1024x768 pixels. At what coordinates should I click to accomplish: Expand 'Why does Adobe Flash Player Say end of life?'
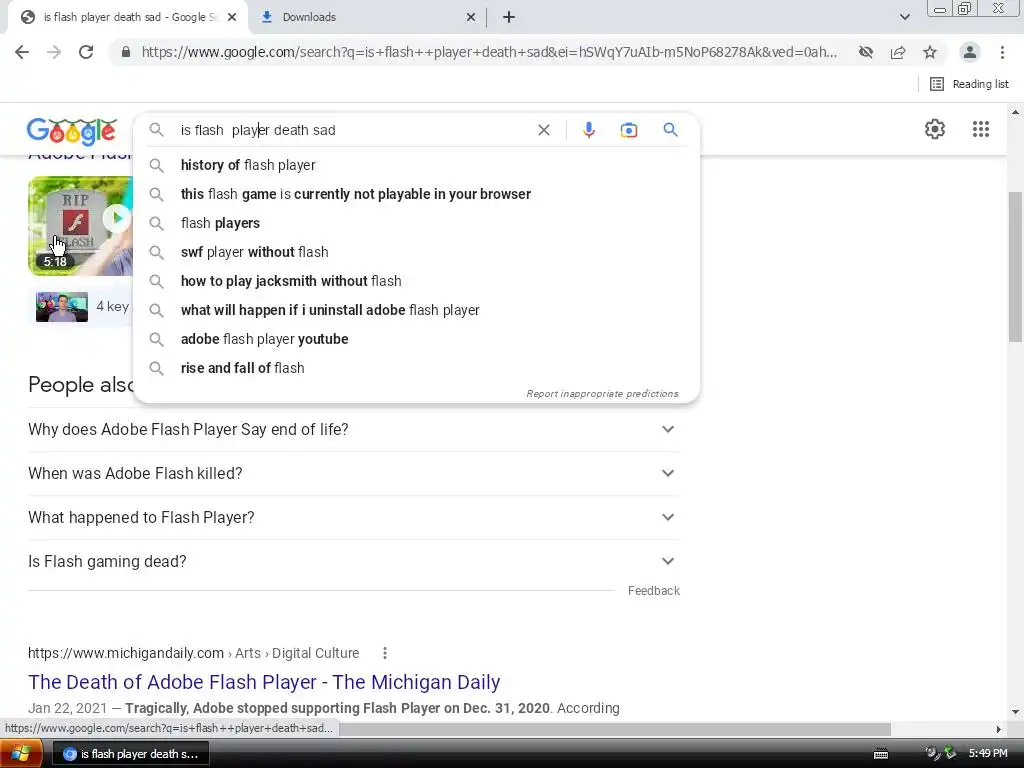[x=353, y=430]
